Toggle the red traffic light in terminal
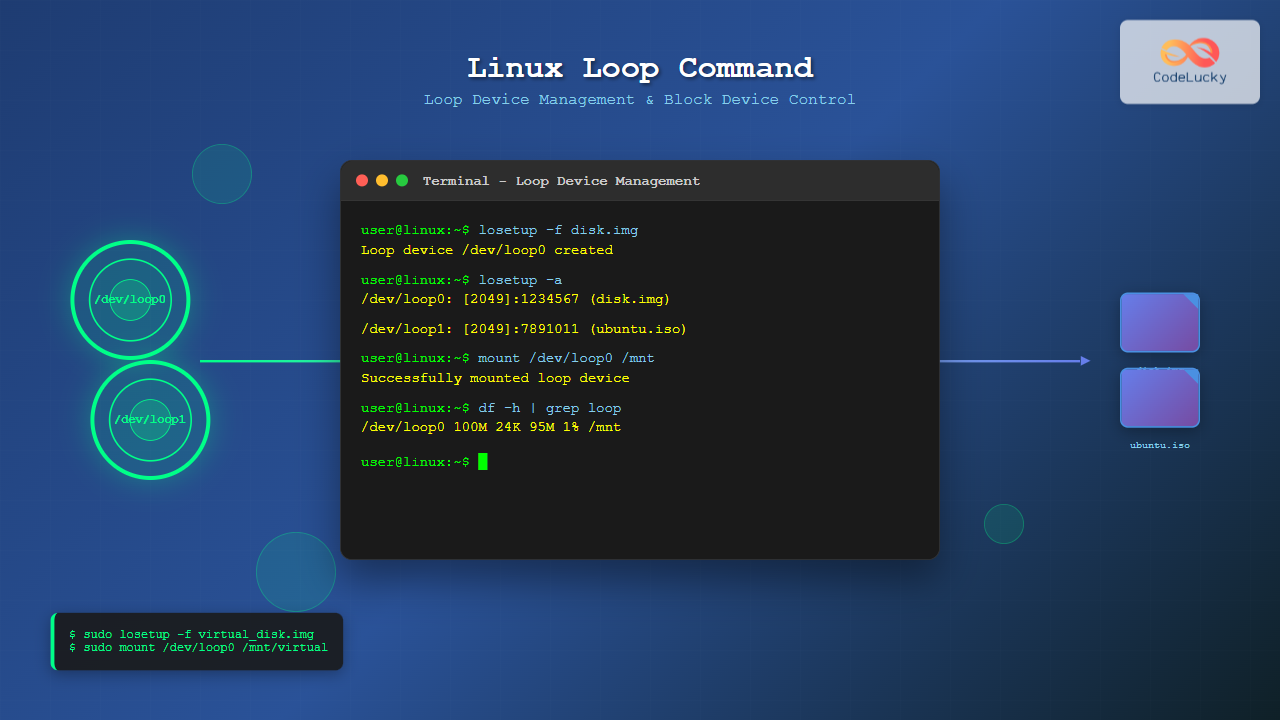The width and height of the screenshot is (1280, 720). [x=361, y=180]
